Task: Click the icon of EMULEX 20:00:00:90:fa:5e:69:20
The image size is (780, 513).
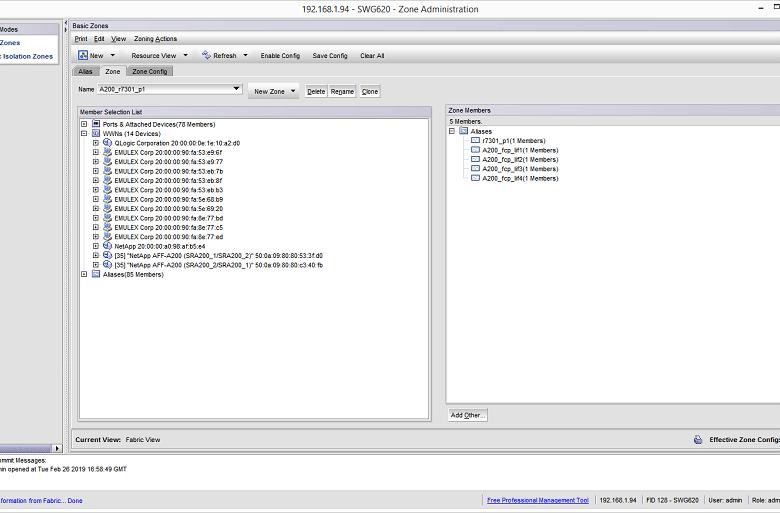Action: (x=107, y=208)
